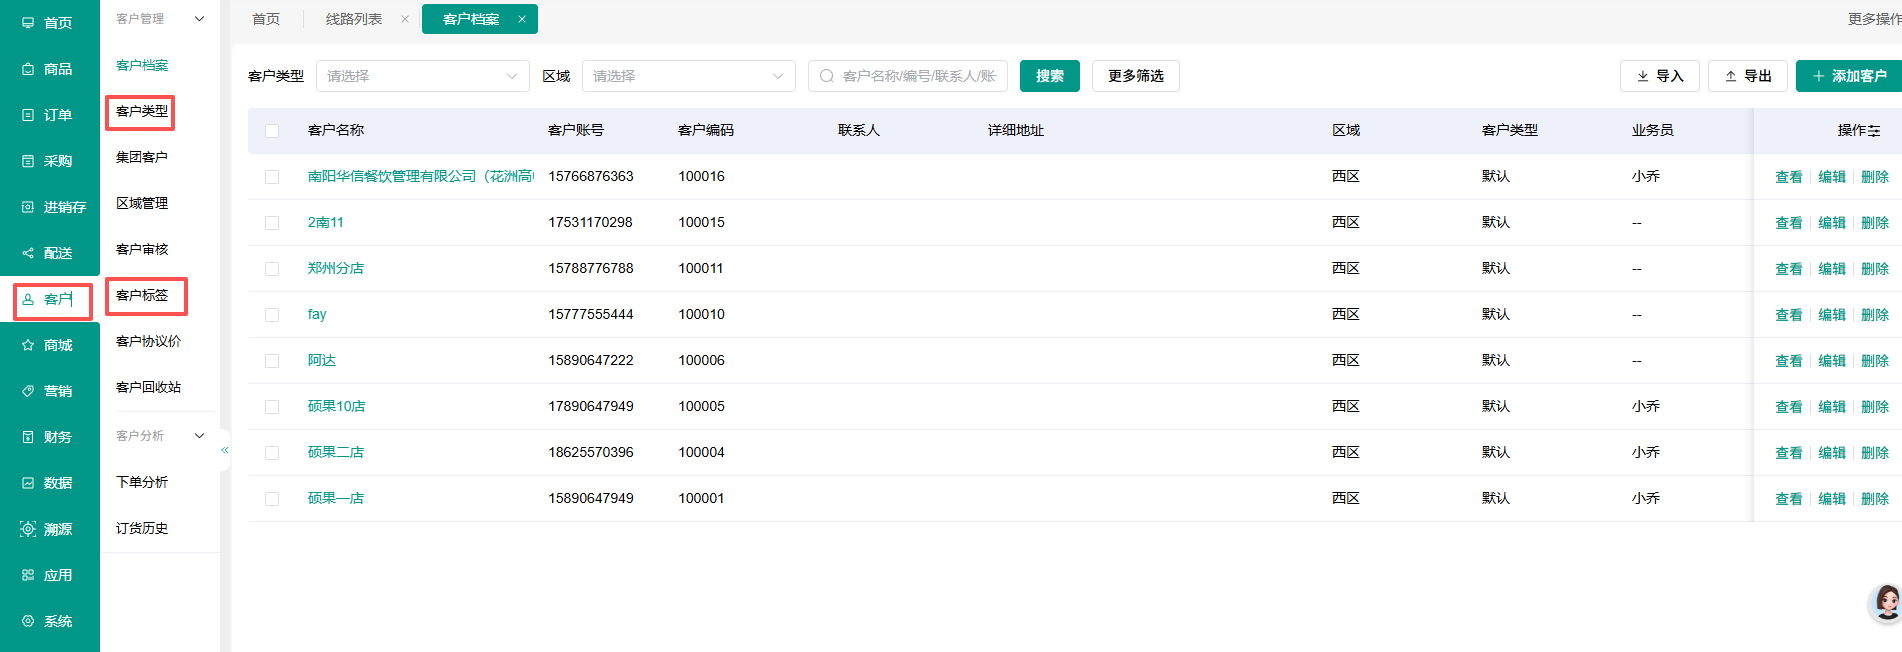Switch to the 首页 tab
The image size is (1902, 652).
266,19
